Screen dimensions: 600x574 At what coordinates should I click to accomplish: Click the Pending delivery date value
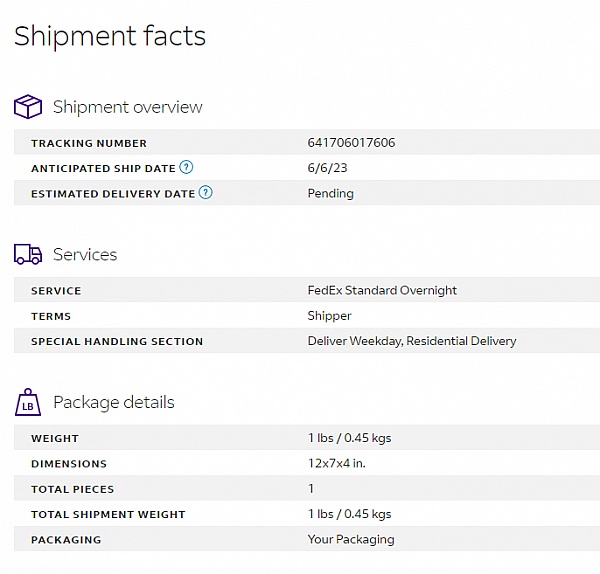point(330,193)
